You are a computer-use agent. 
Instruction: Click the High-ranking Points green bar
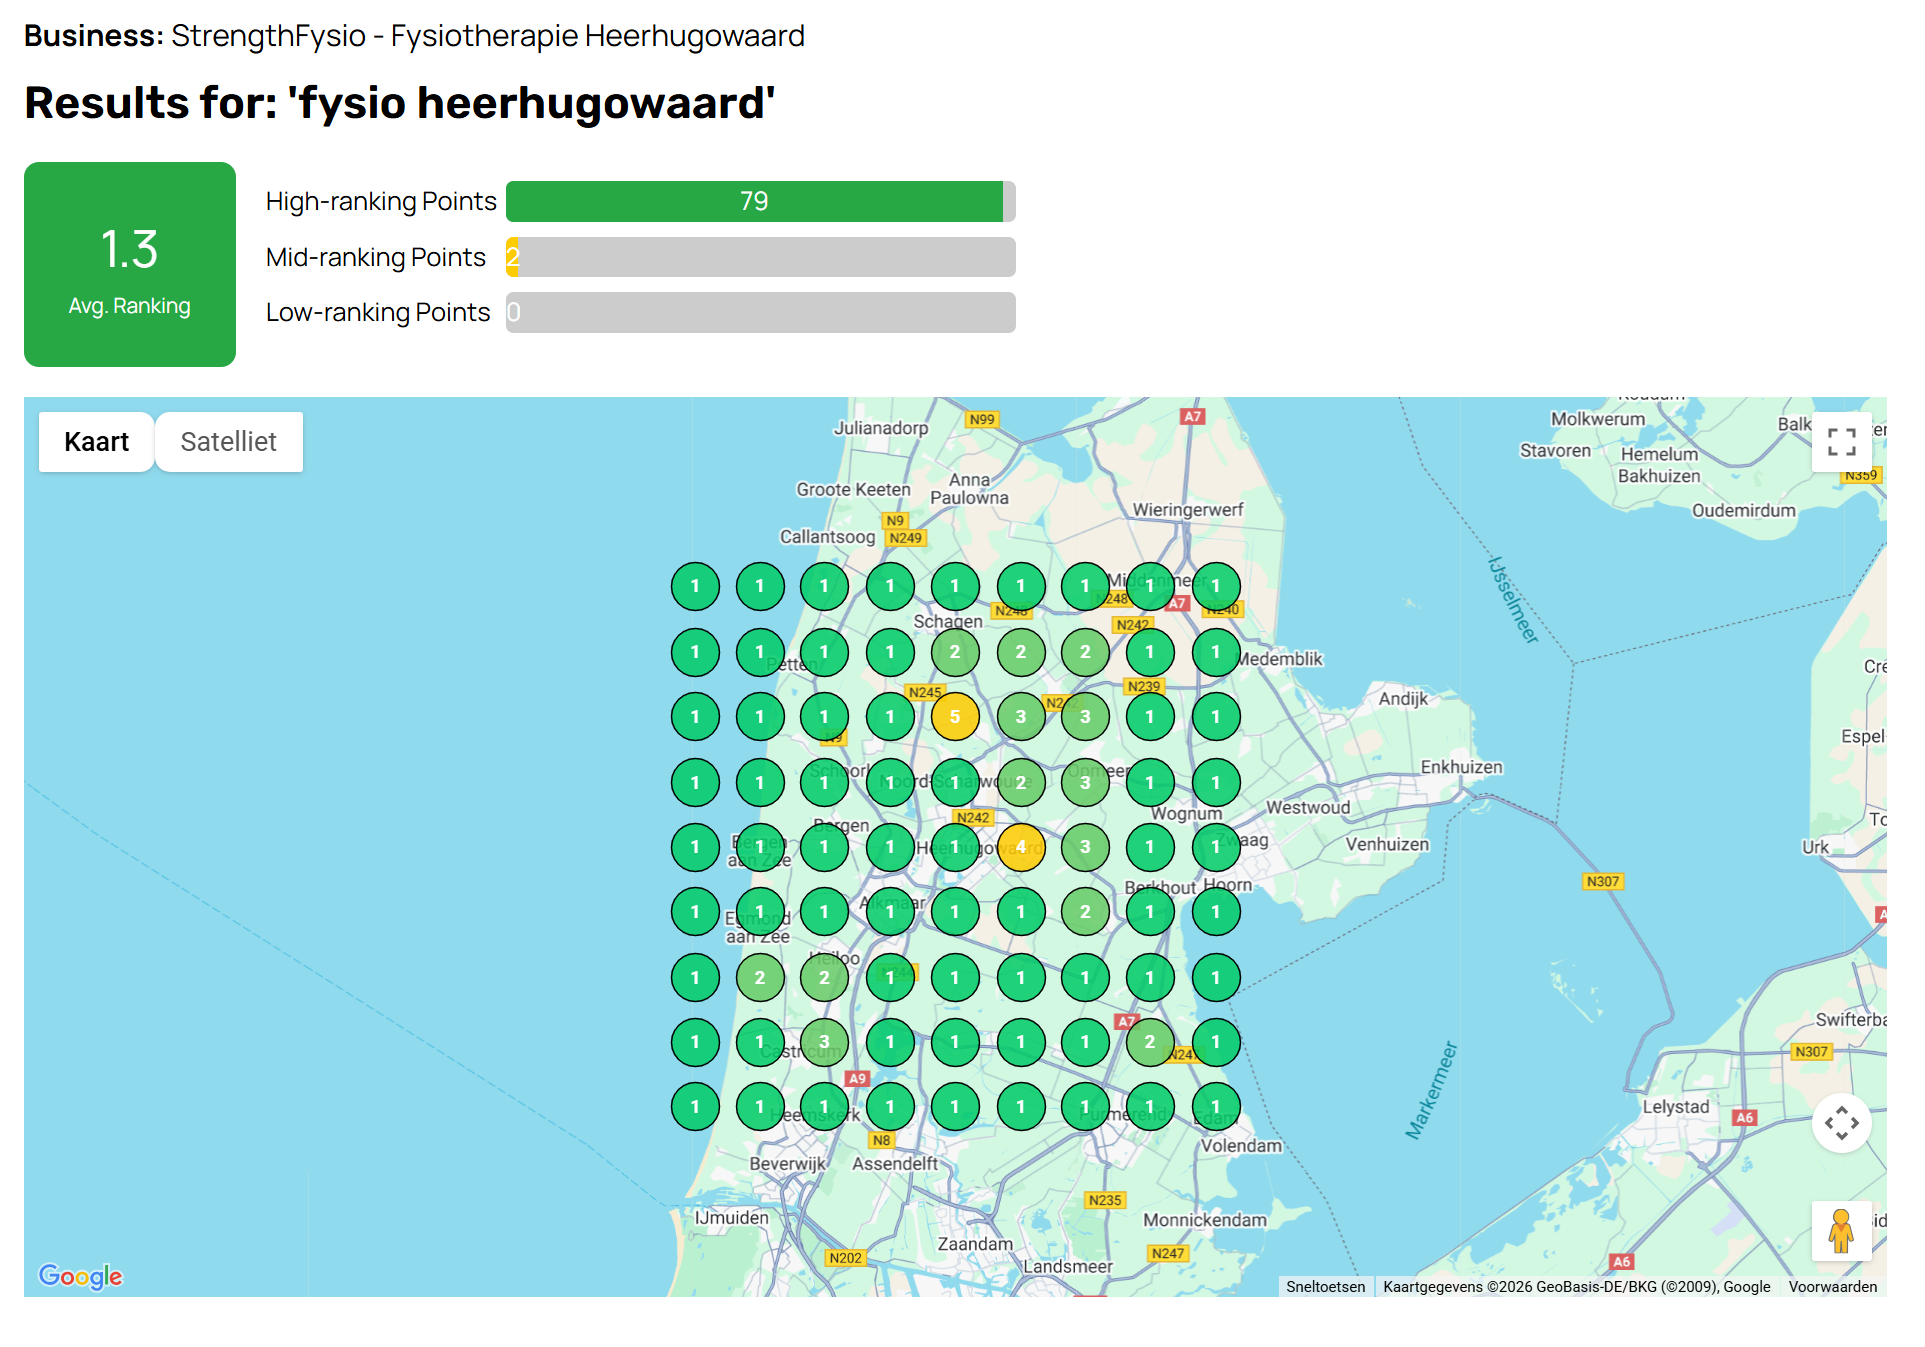[755, 202]
